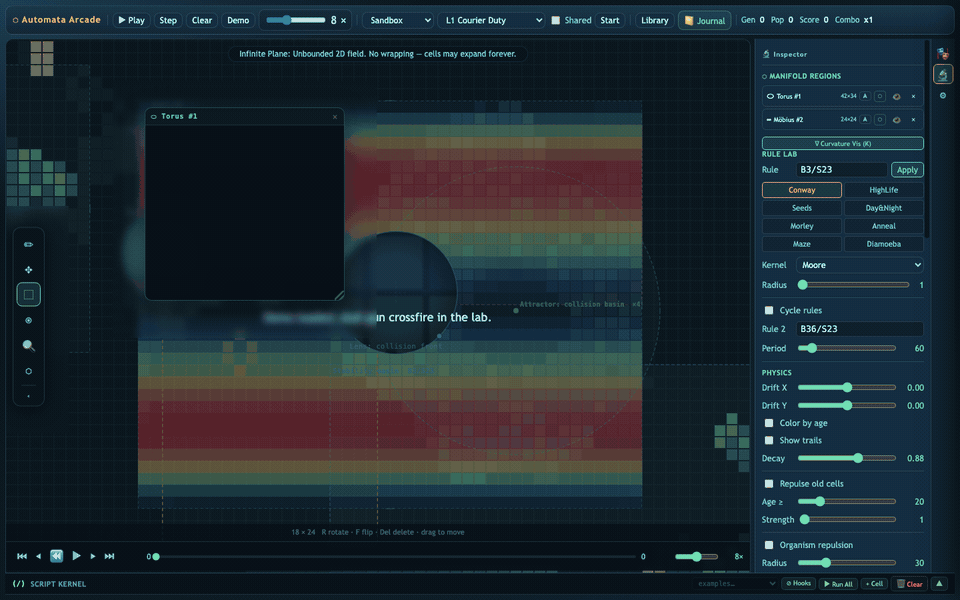Click the small settings icon in side rail
Image resolution: width=960 pixels, height=600 pixels.
point(942,96)
